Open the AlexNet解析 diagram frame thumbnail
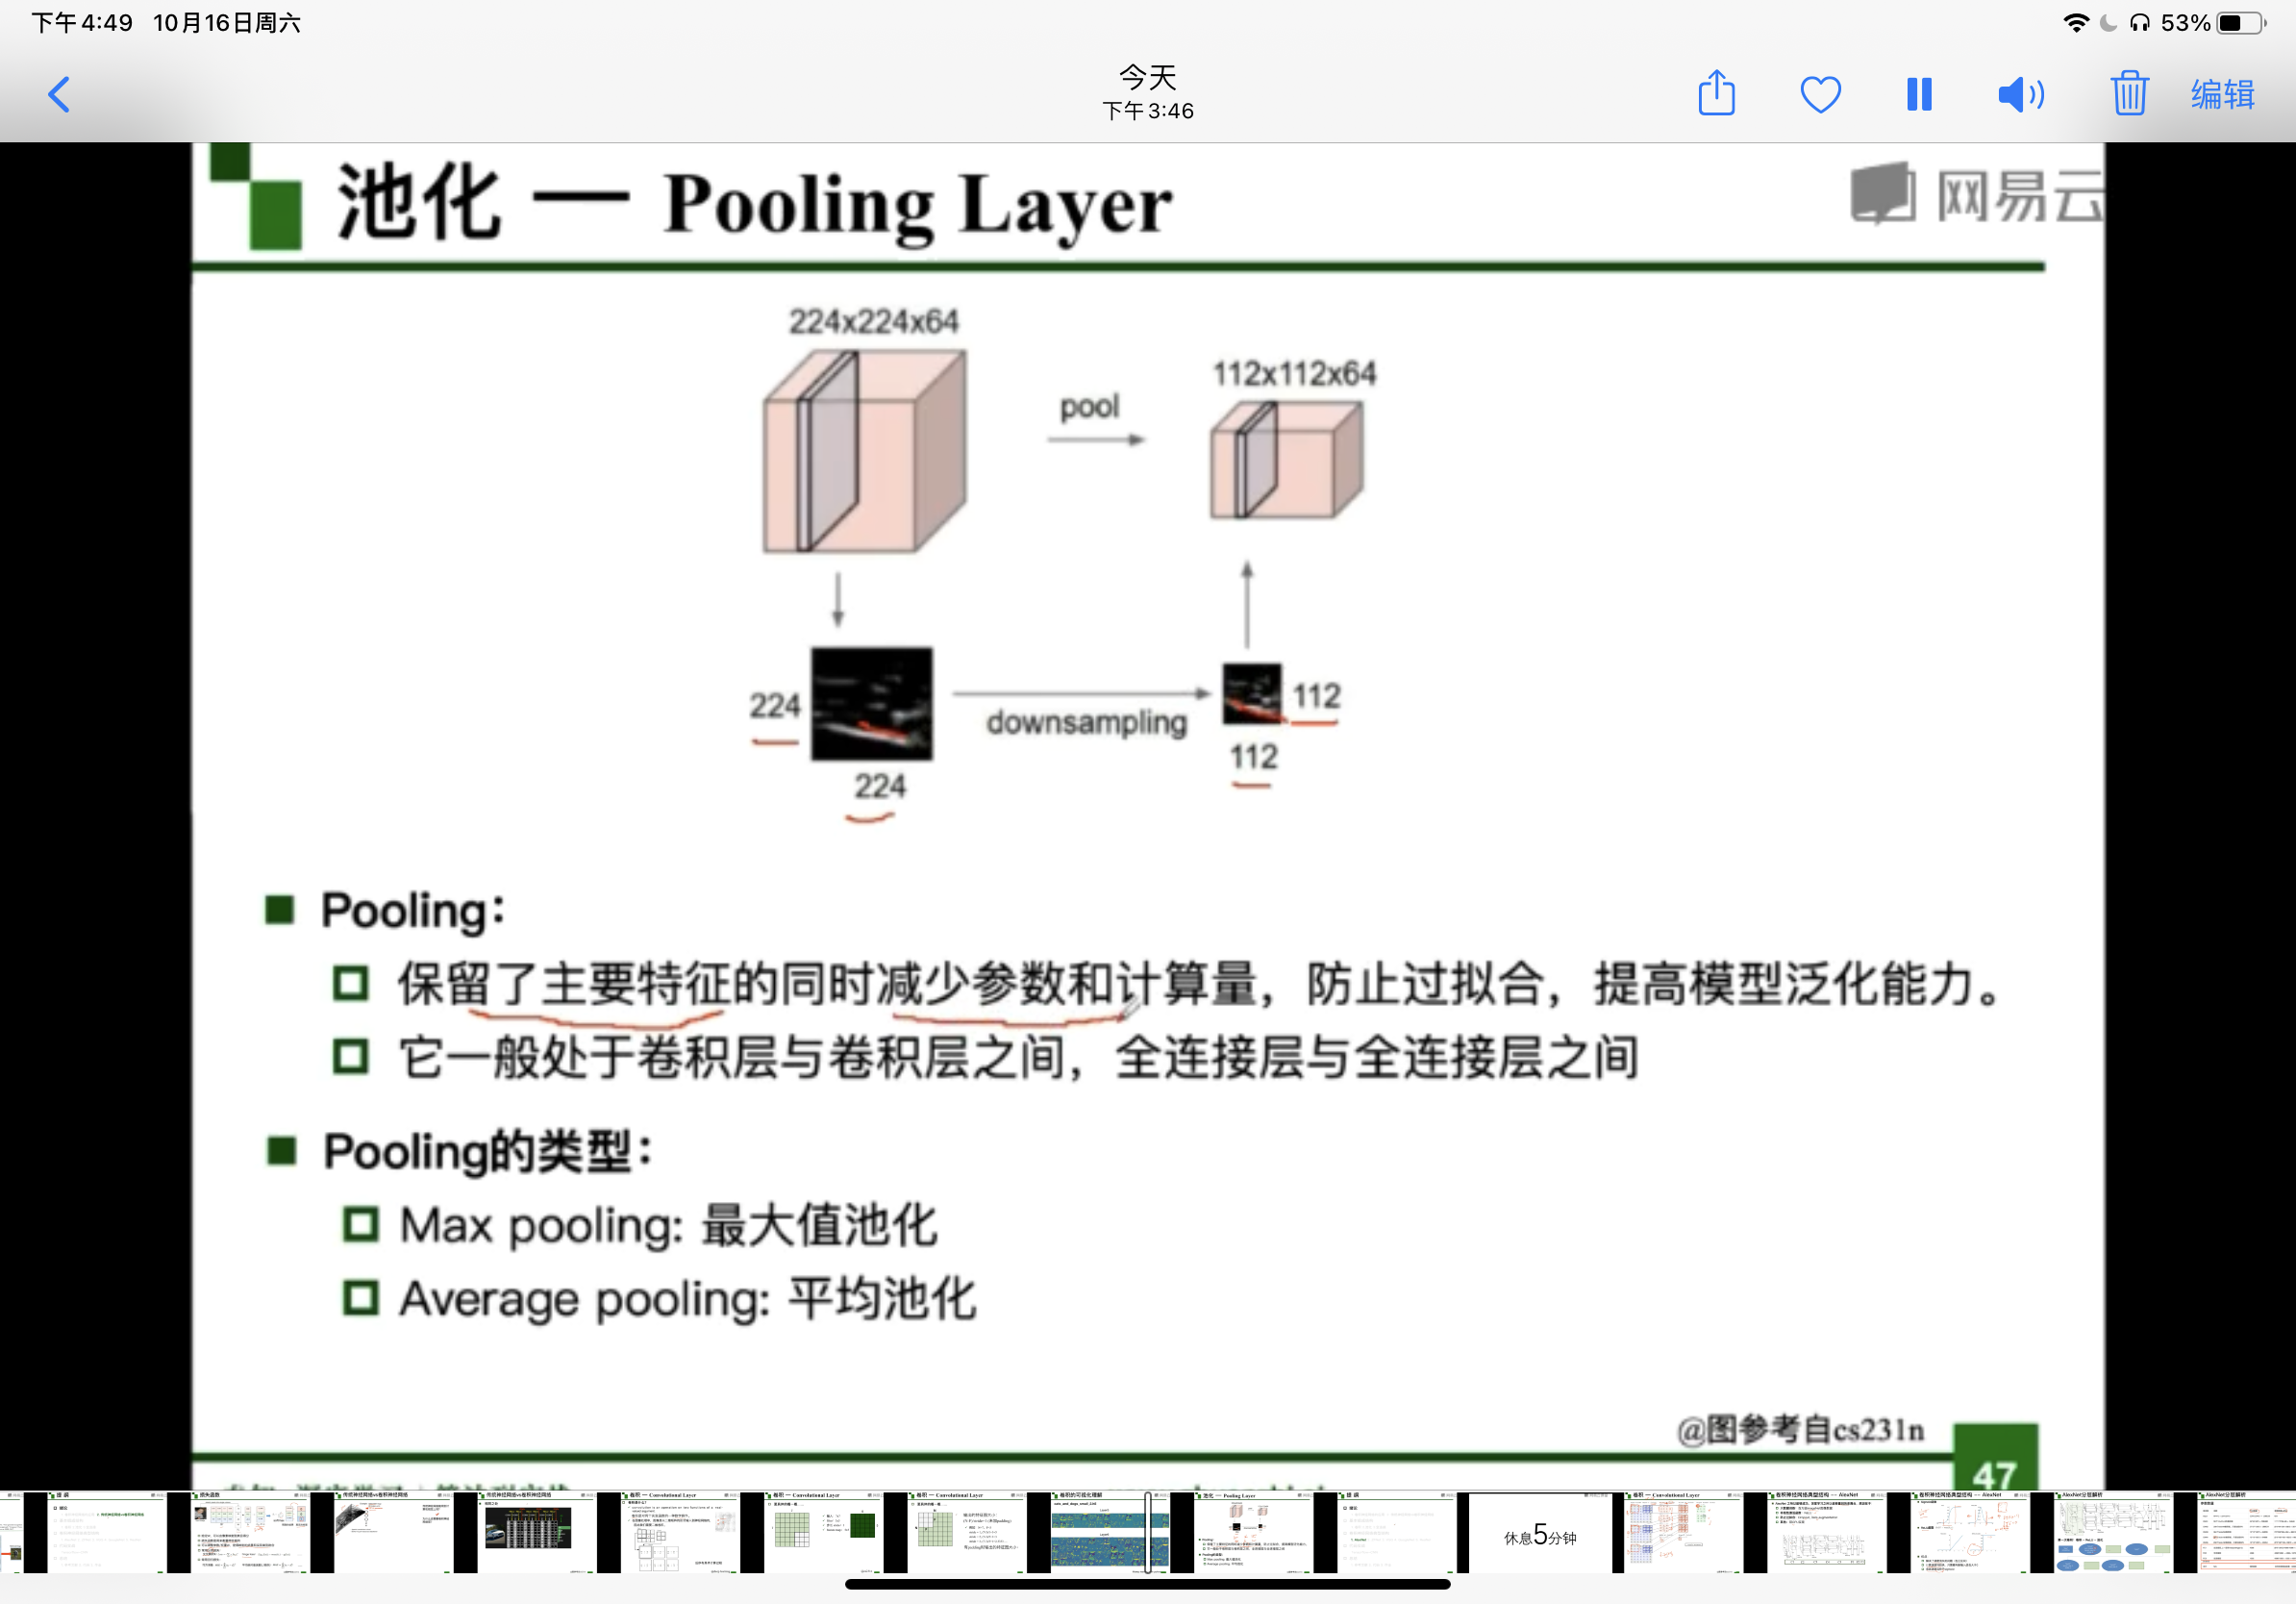The height and width of the screenshot is (1604, 2296). (x=2112, y=1531)
